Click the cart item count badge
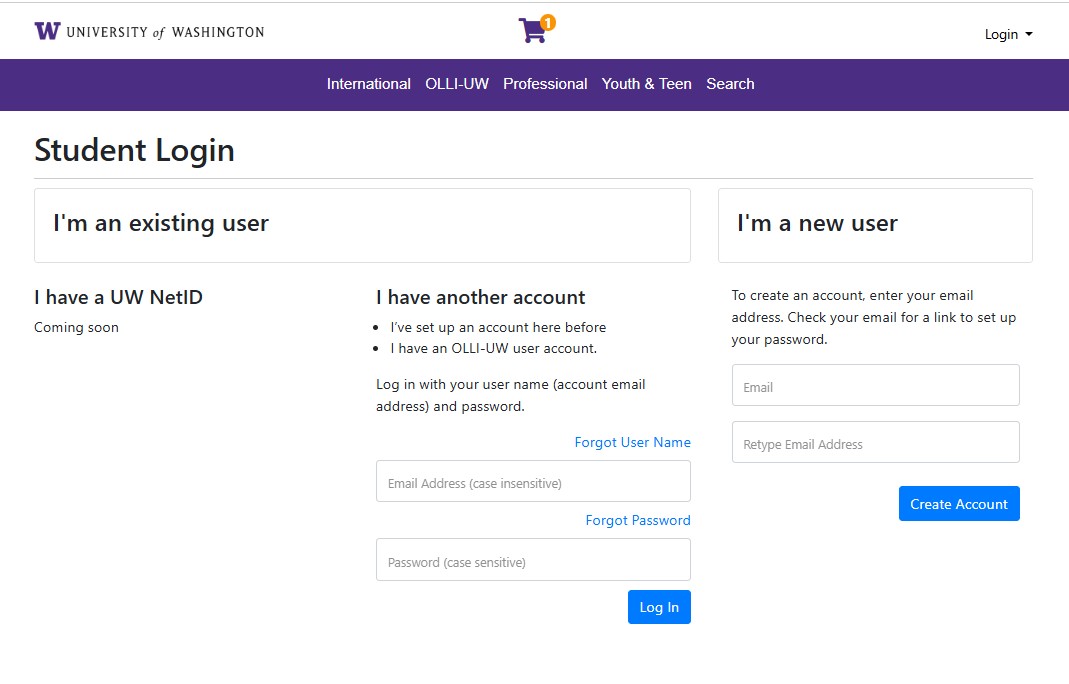The height and width of the screenshot is (684, 1069). [x=547, y=23]
